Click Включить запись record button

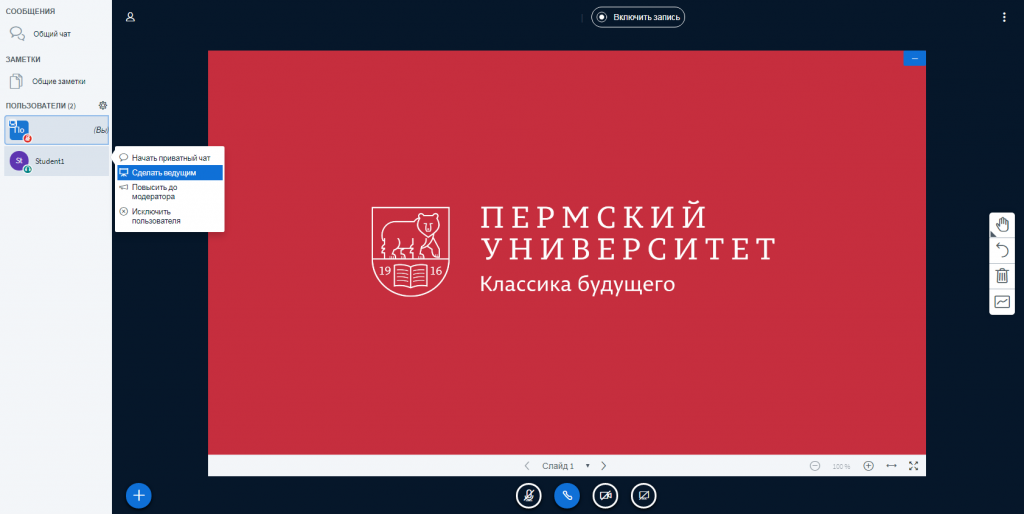point(638,17)
